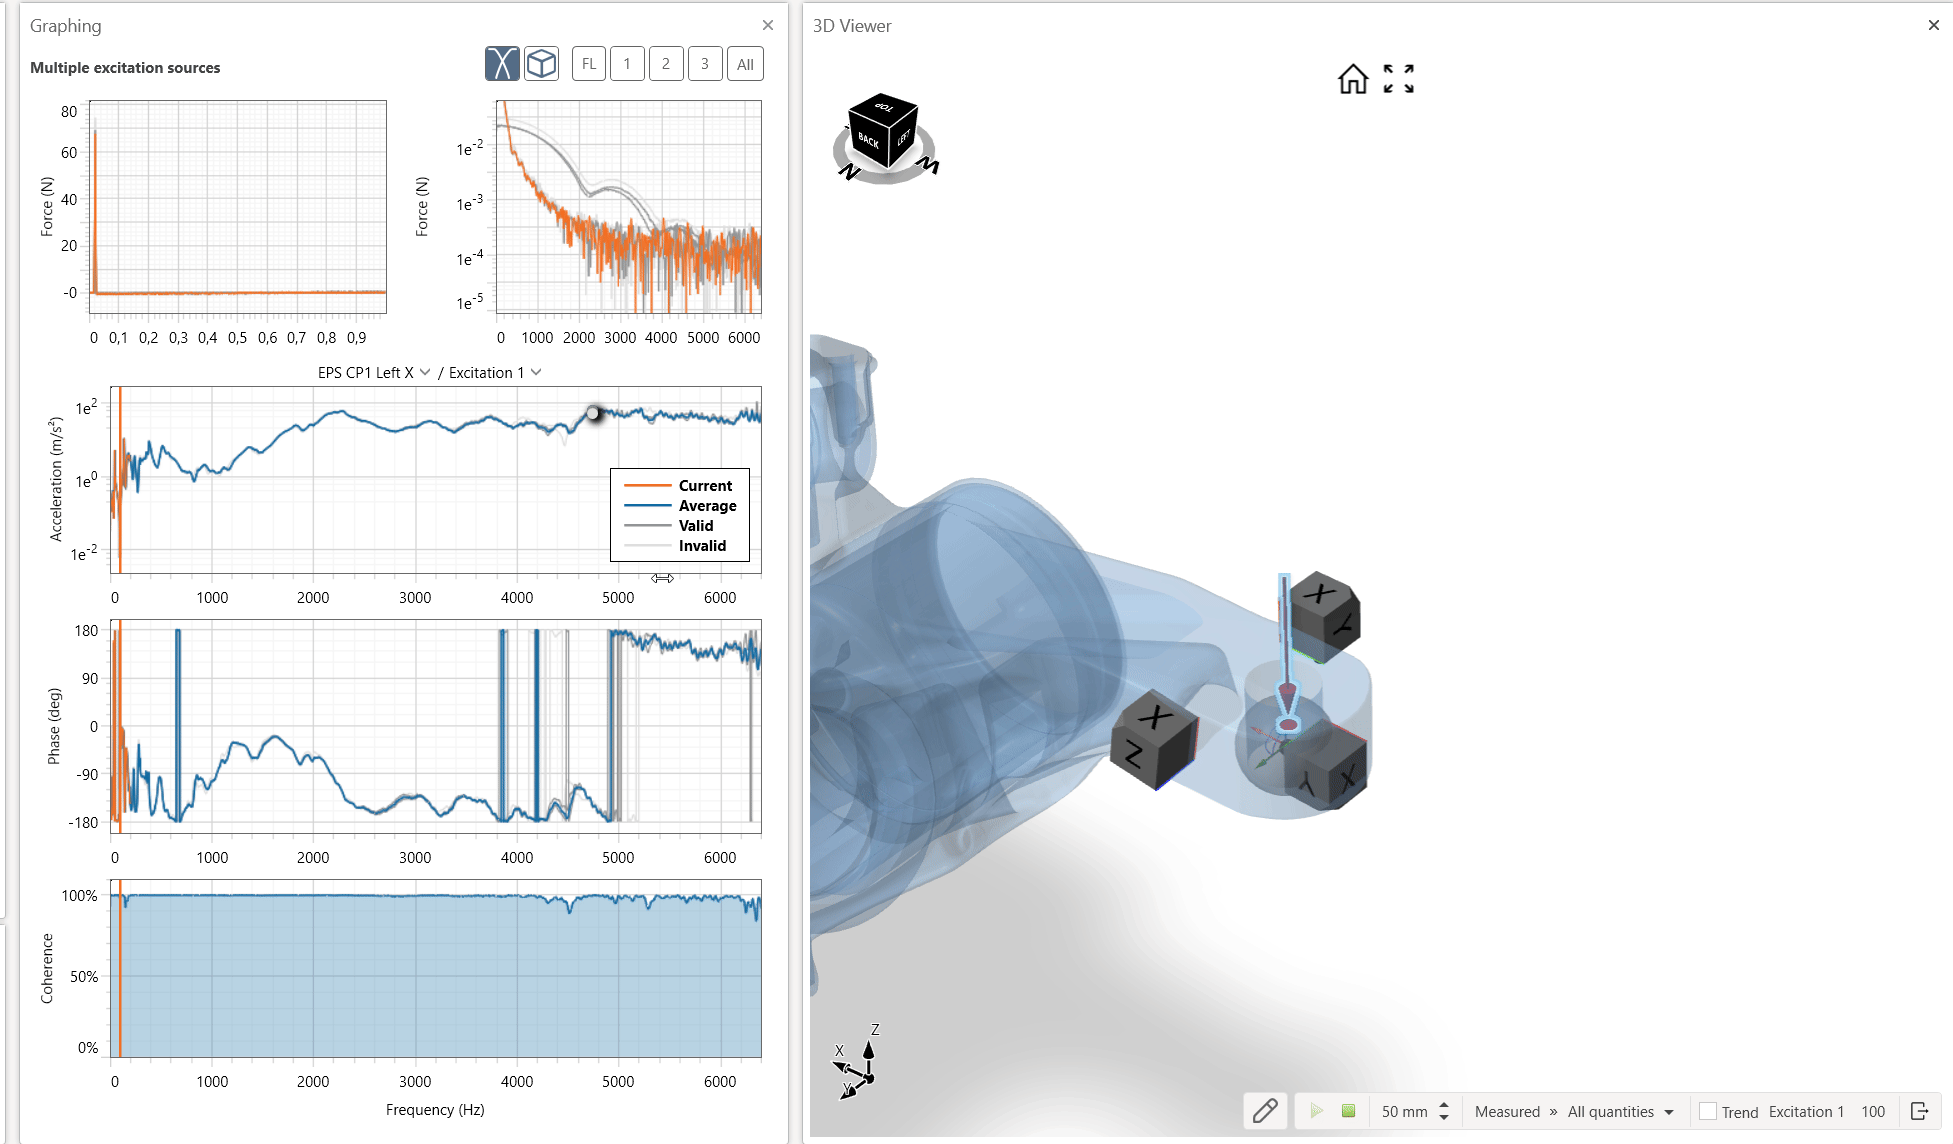Click the coherence plot area
The width and height of the screenshot is (1953, 1144).
[x=436, y=968]
